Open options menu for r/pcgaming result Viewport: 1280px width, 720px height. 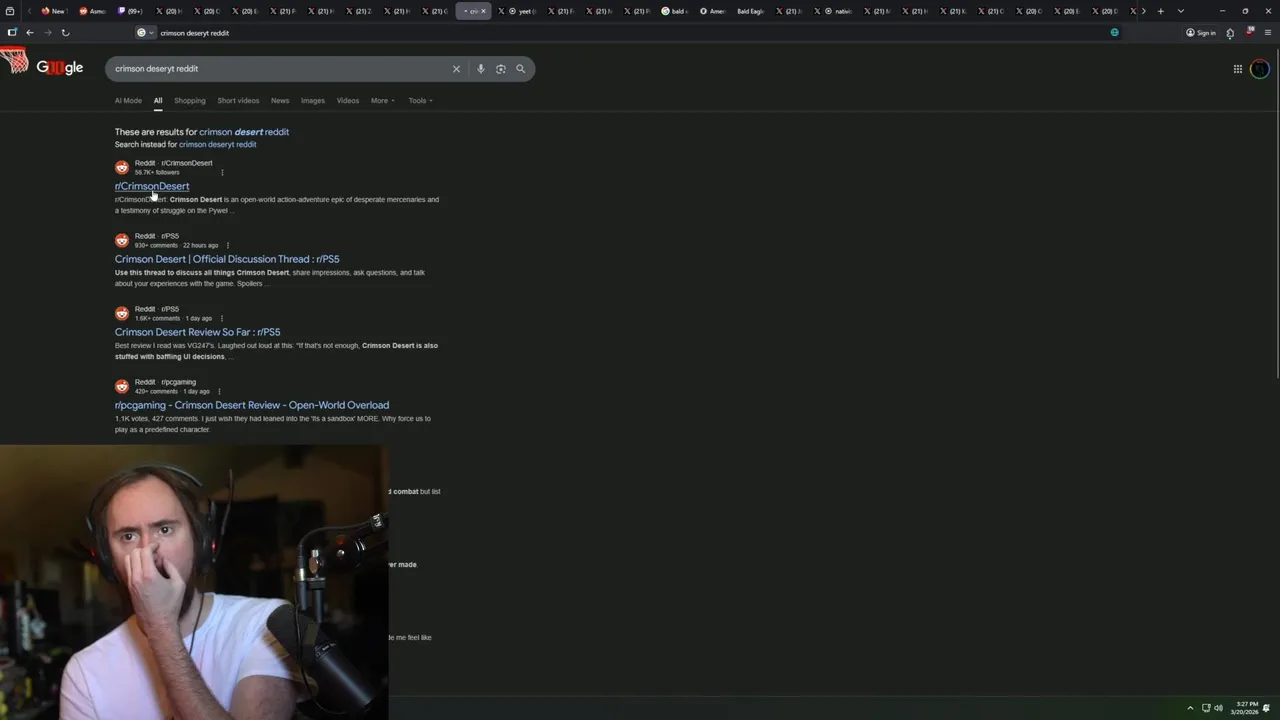tap(219, 391)
